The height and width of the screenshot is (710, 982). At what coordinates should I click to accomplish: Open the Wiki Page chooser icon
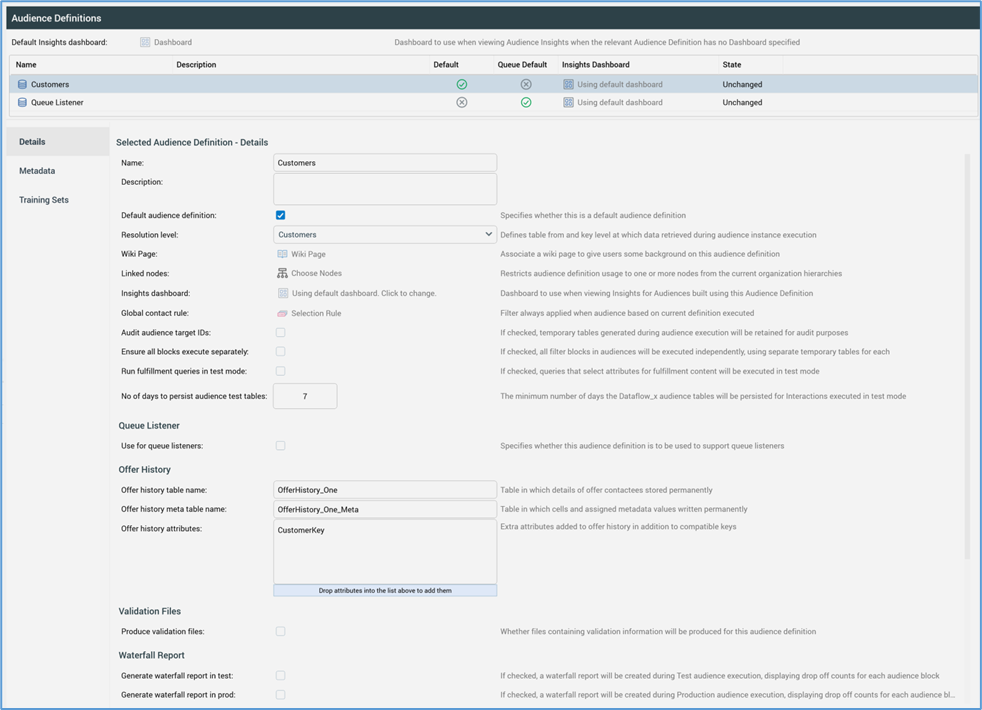click(x=282, y=255)
